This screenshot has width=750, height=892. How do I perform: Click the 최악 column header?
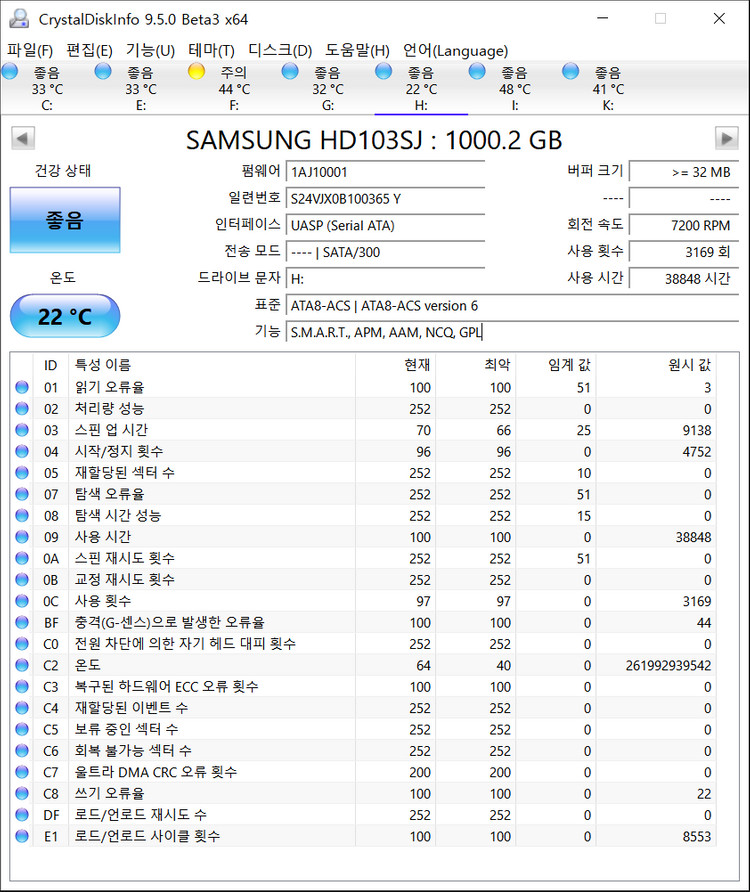pos(476,365)
